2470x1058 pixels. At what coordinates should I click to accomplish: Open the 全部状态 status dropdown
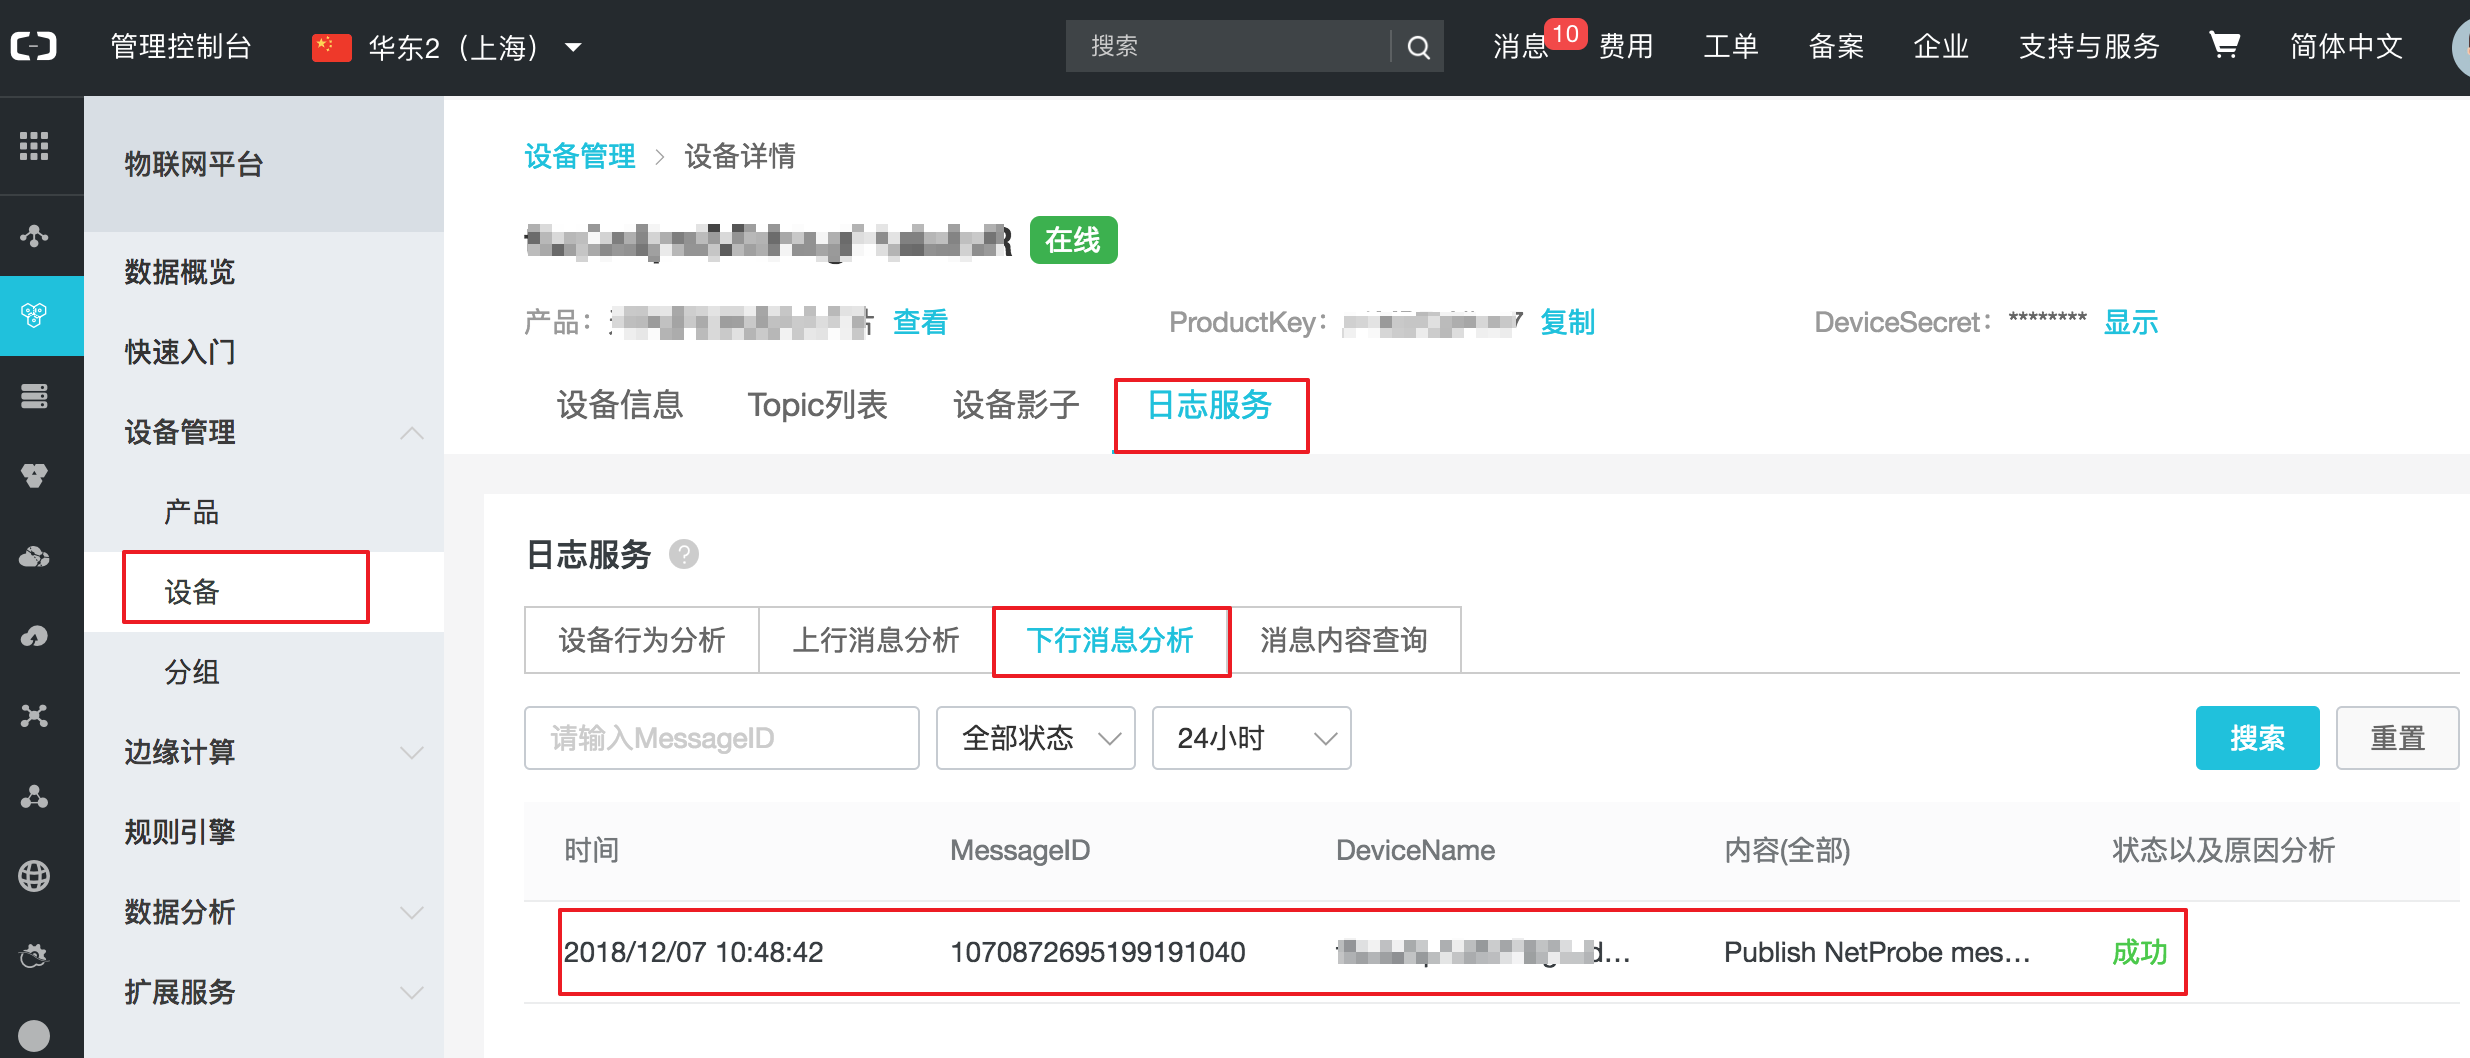(1036, 738)
